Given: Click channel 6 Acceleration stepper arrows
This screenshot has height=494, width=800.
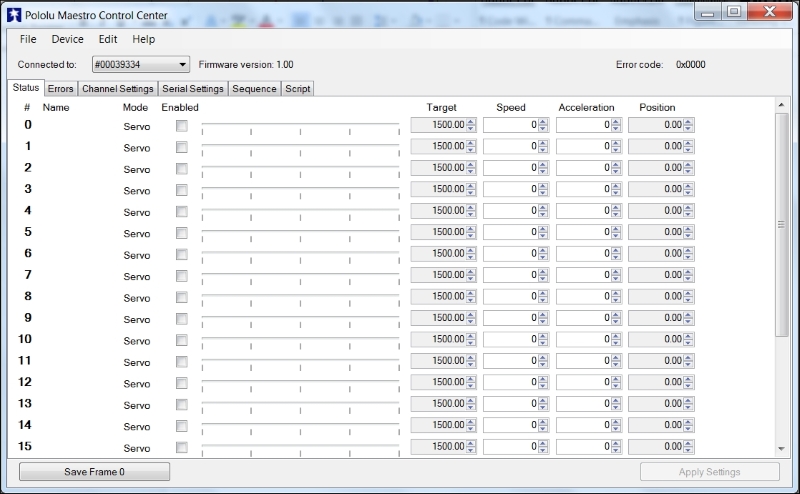Looking at the screenshot, I should click(616, 254).
